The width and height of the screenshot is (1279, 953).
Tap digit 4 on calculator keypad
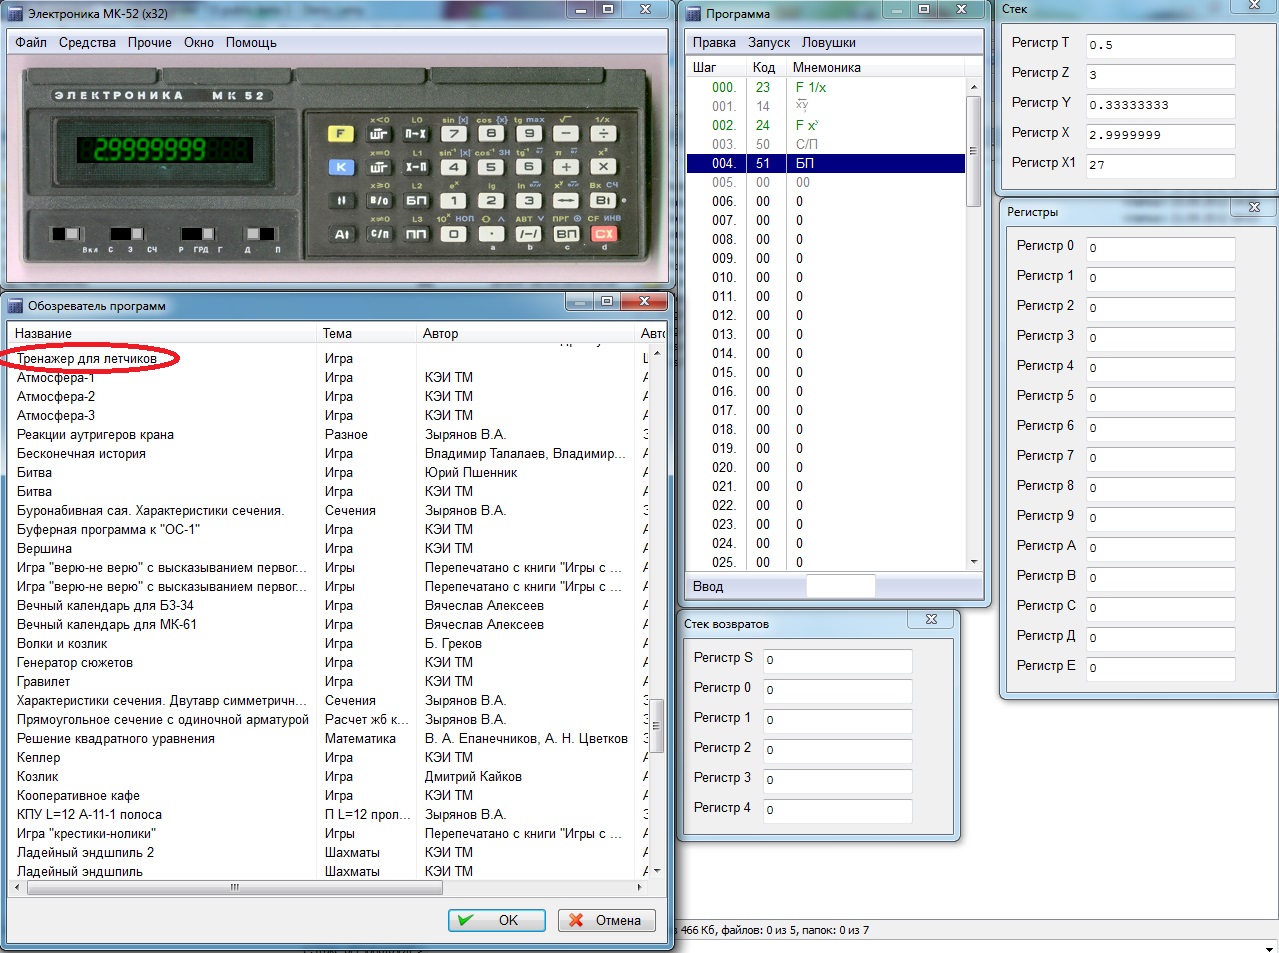[453, 167]
